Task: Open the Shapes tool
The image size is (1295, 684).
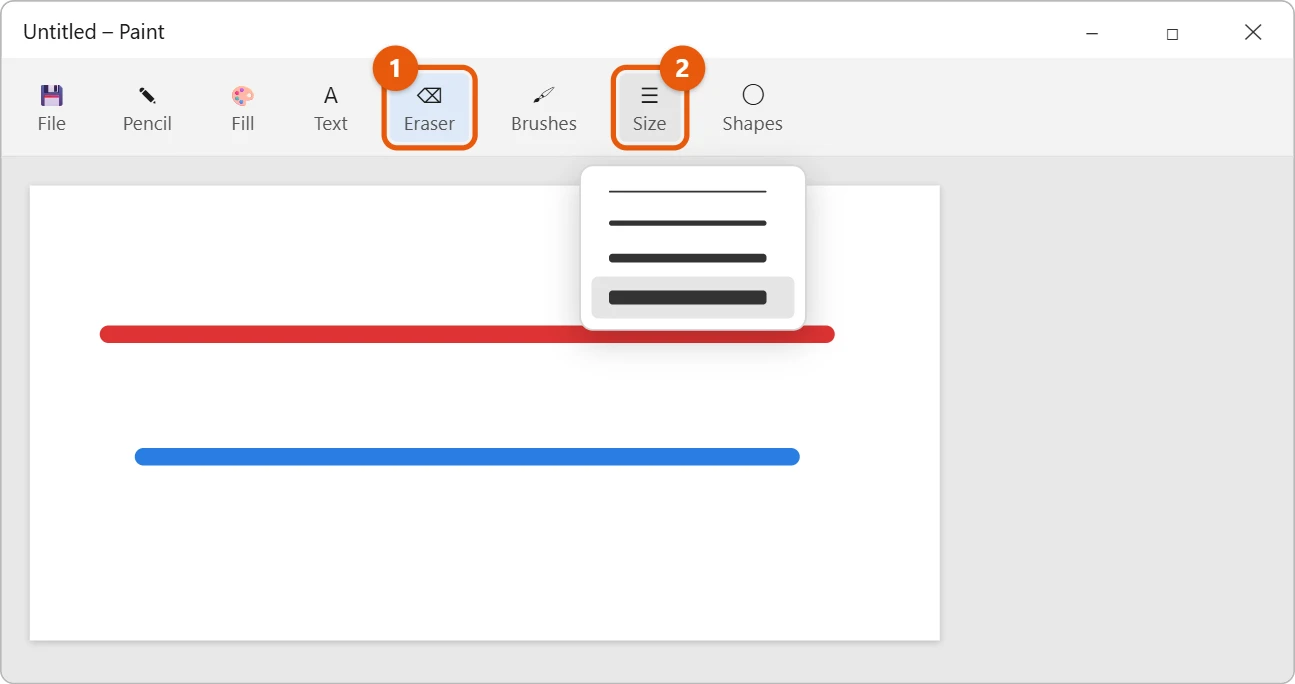Action: 753,109
